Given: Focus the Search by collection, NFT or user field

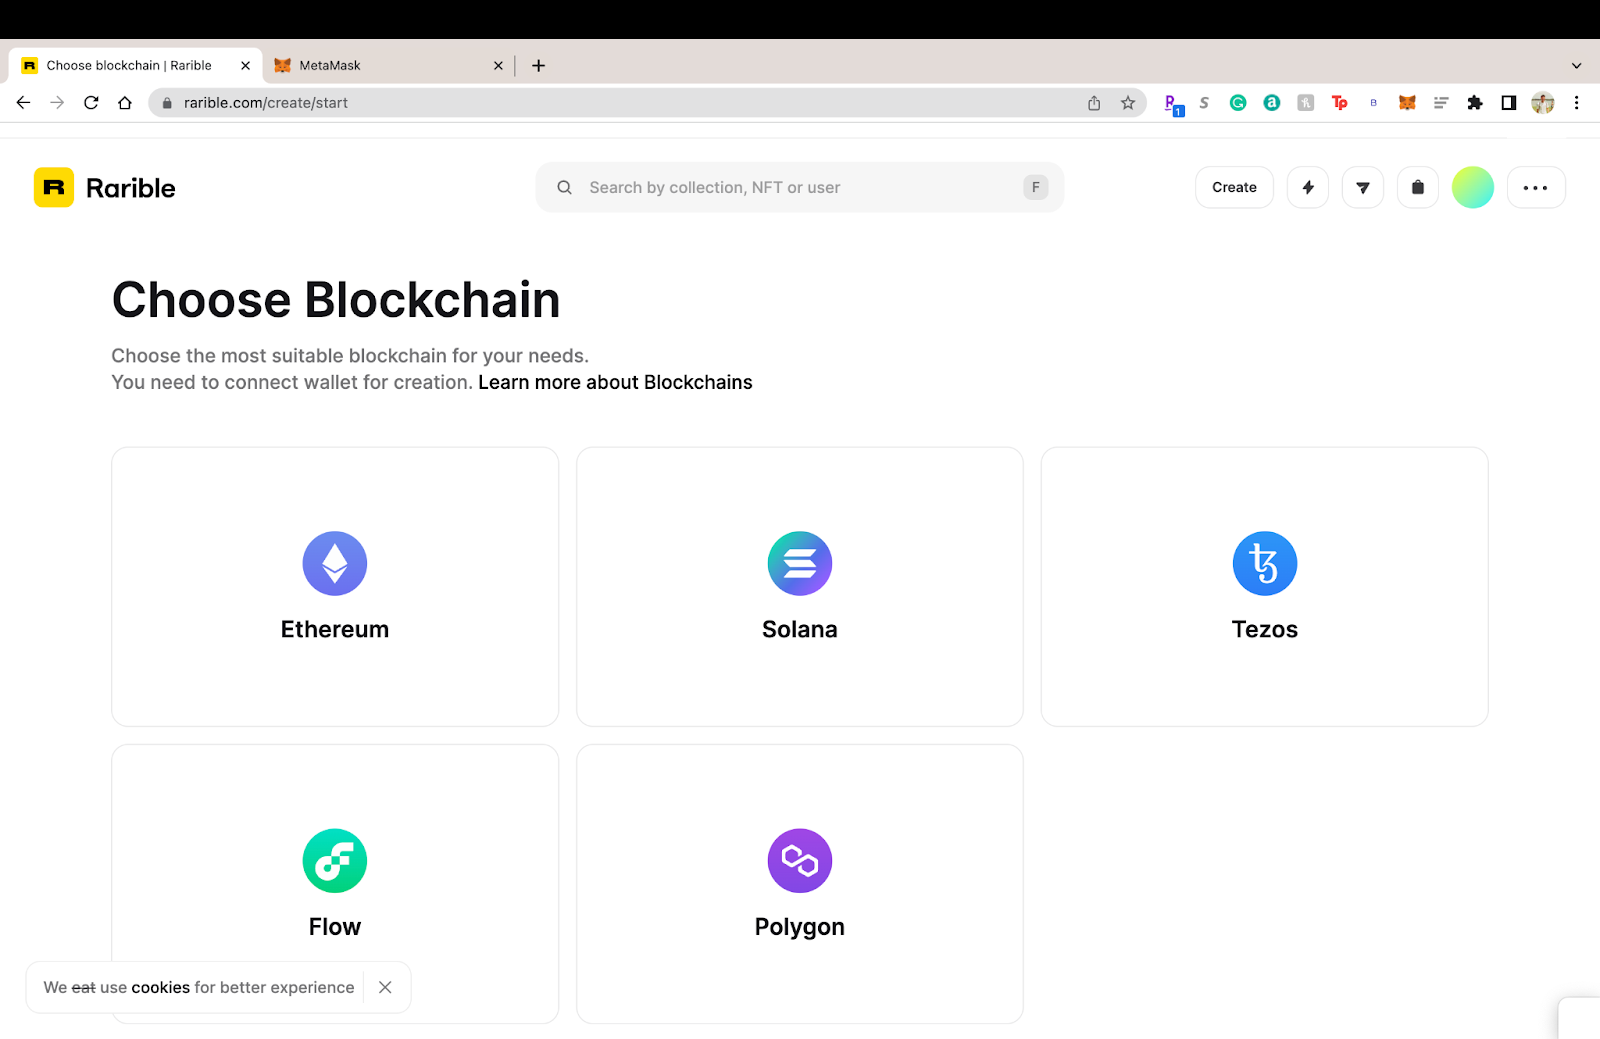Looking at the screenshot, I should (x=800, y=187).
